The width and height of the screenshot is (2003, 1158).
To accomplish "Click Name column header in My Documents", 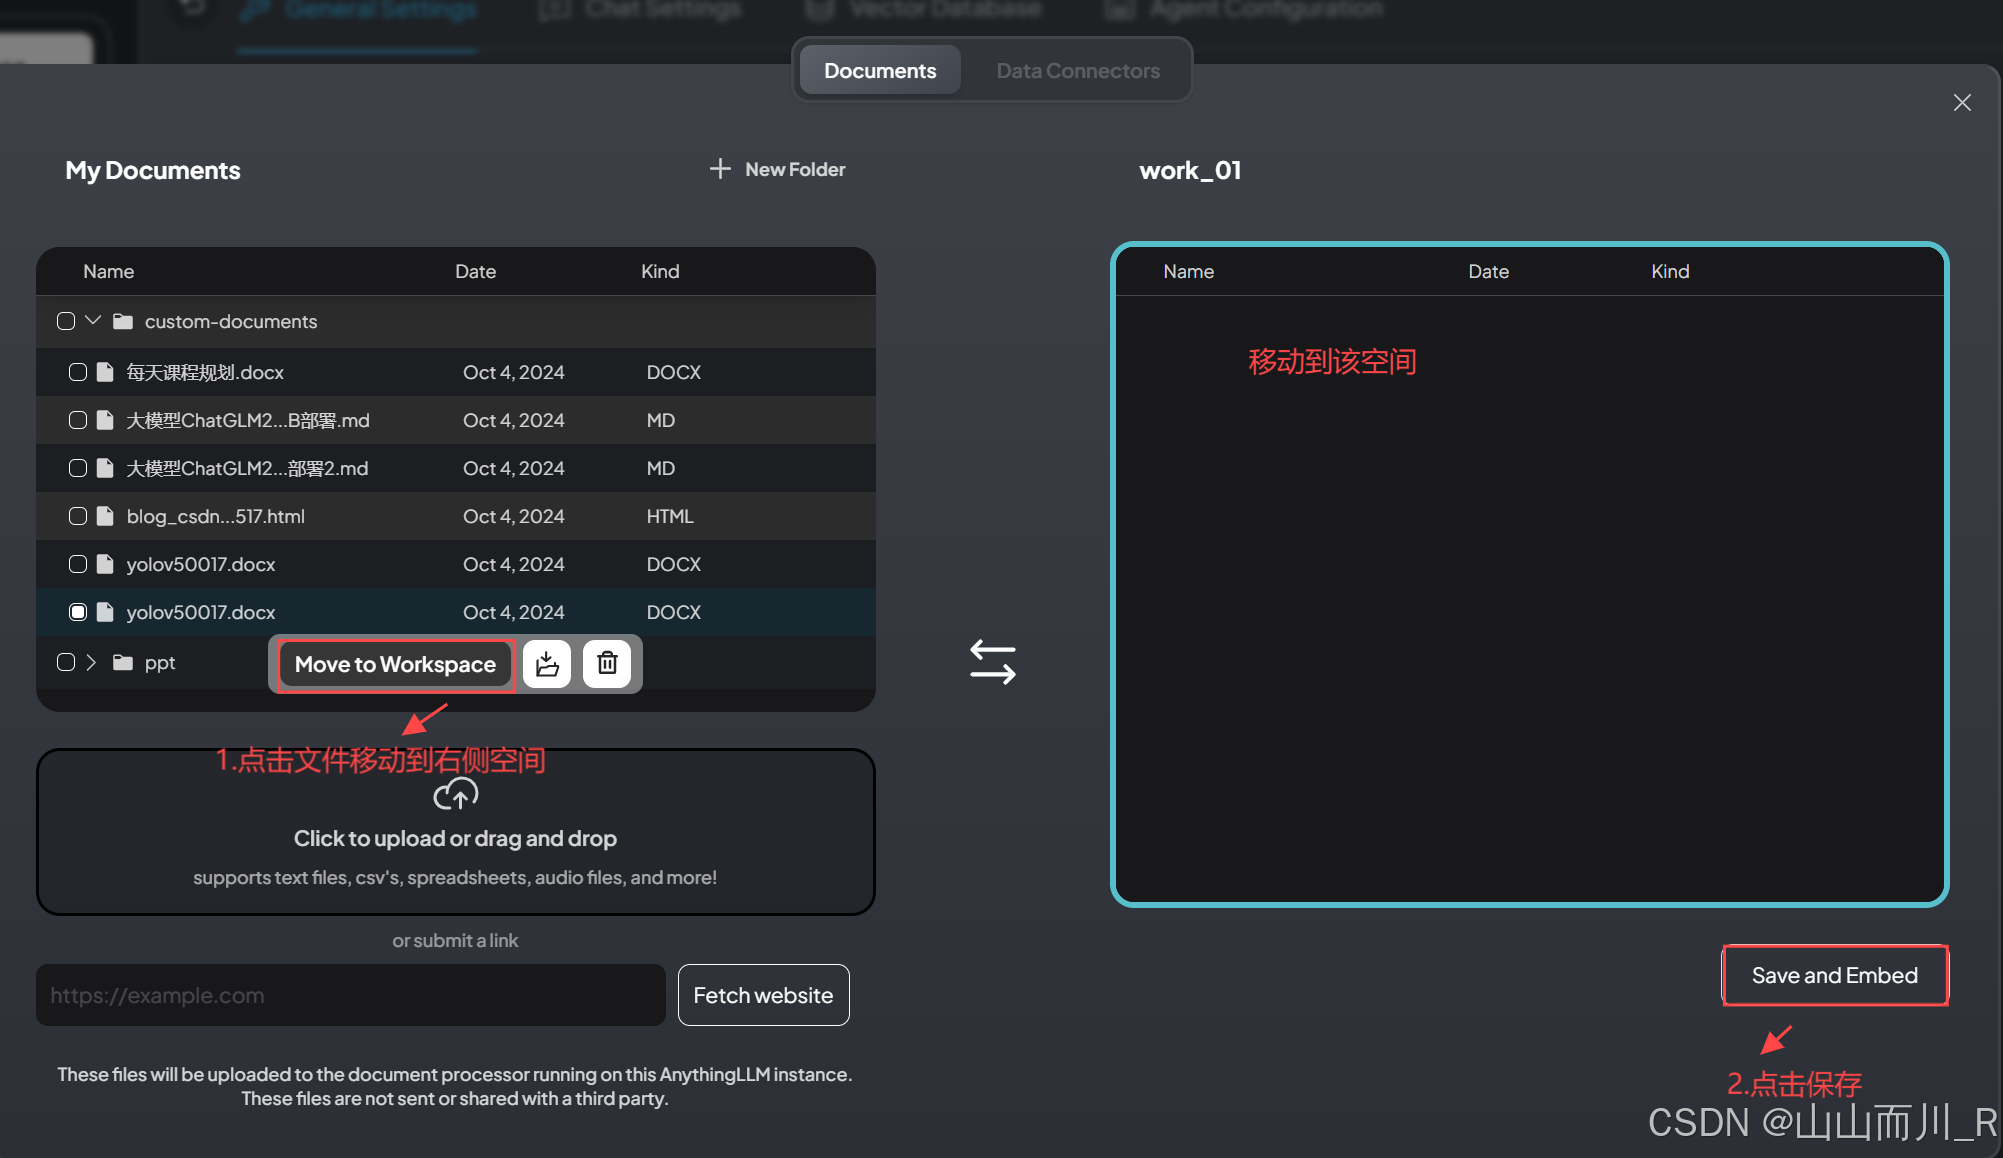I will pyautogui.click(x=109, y=272).
